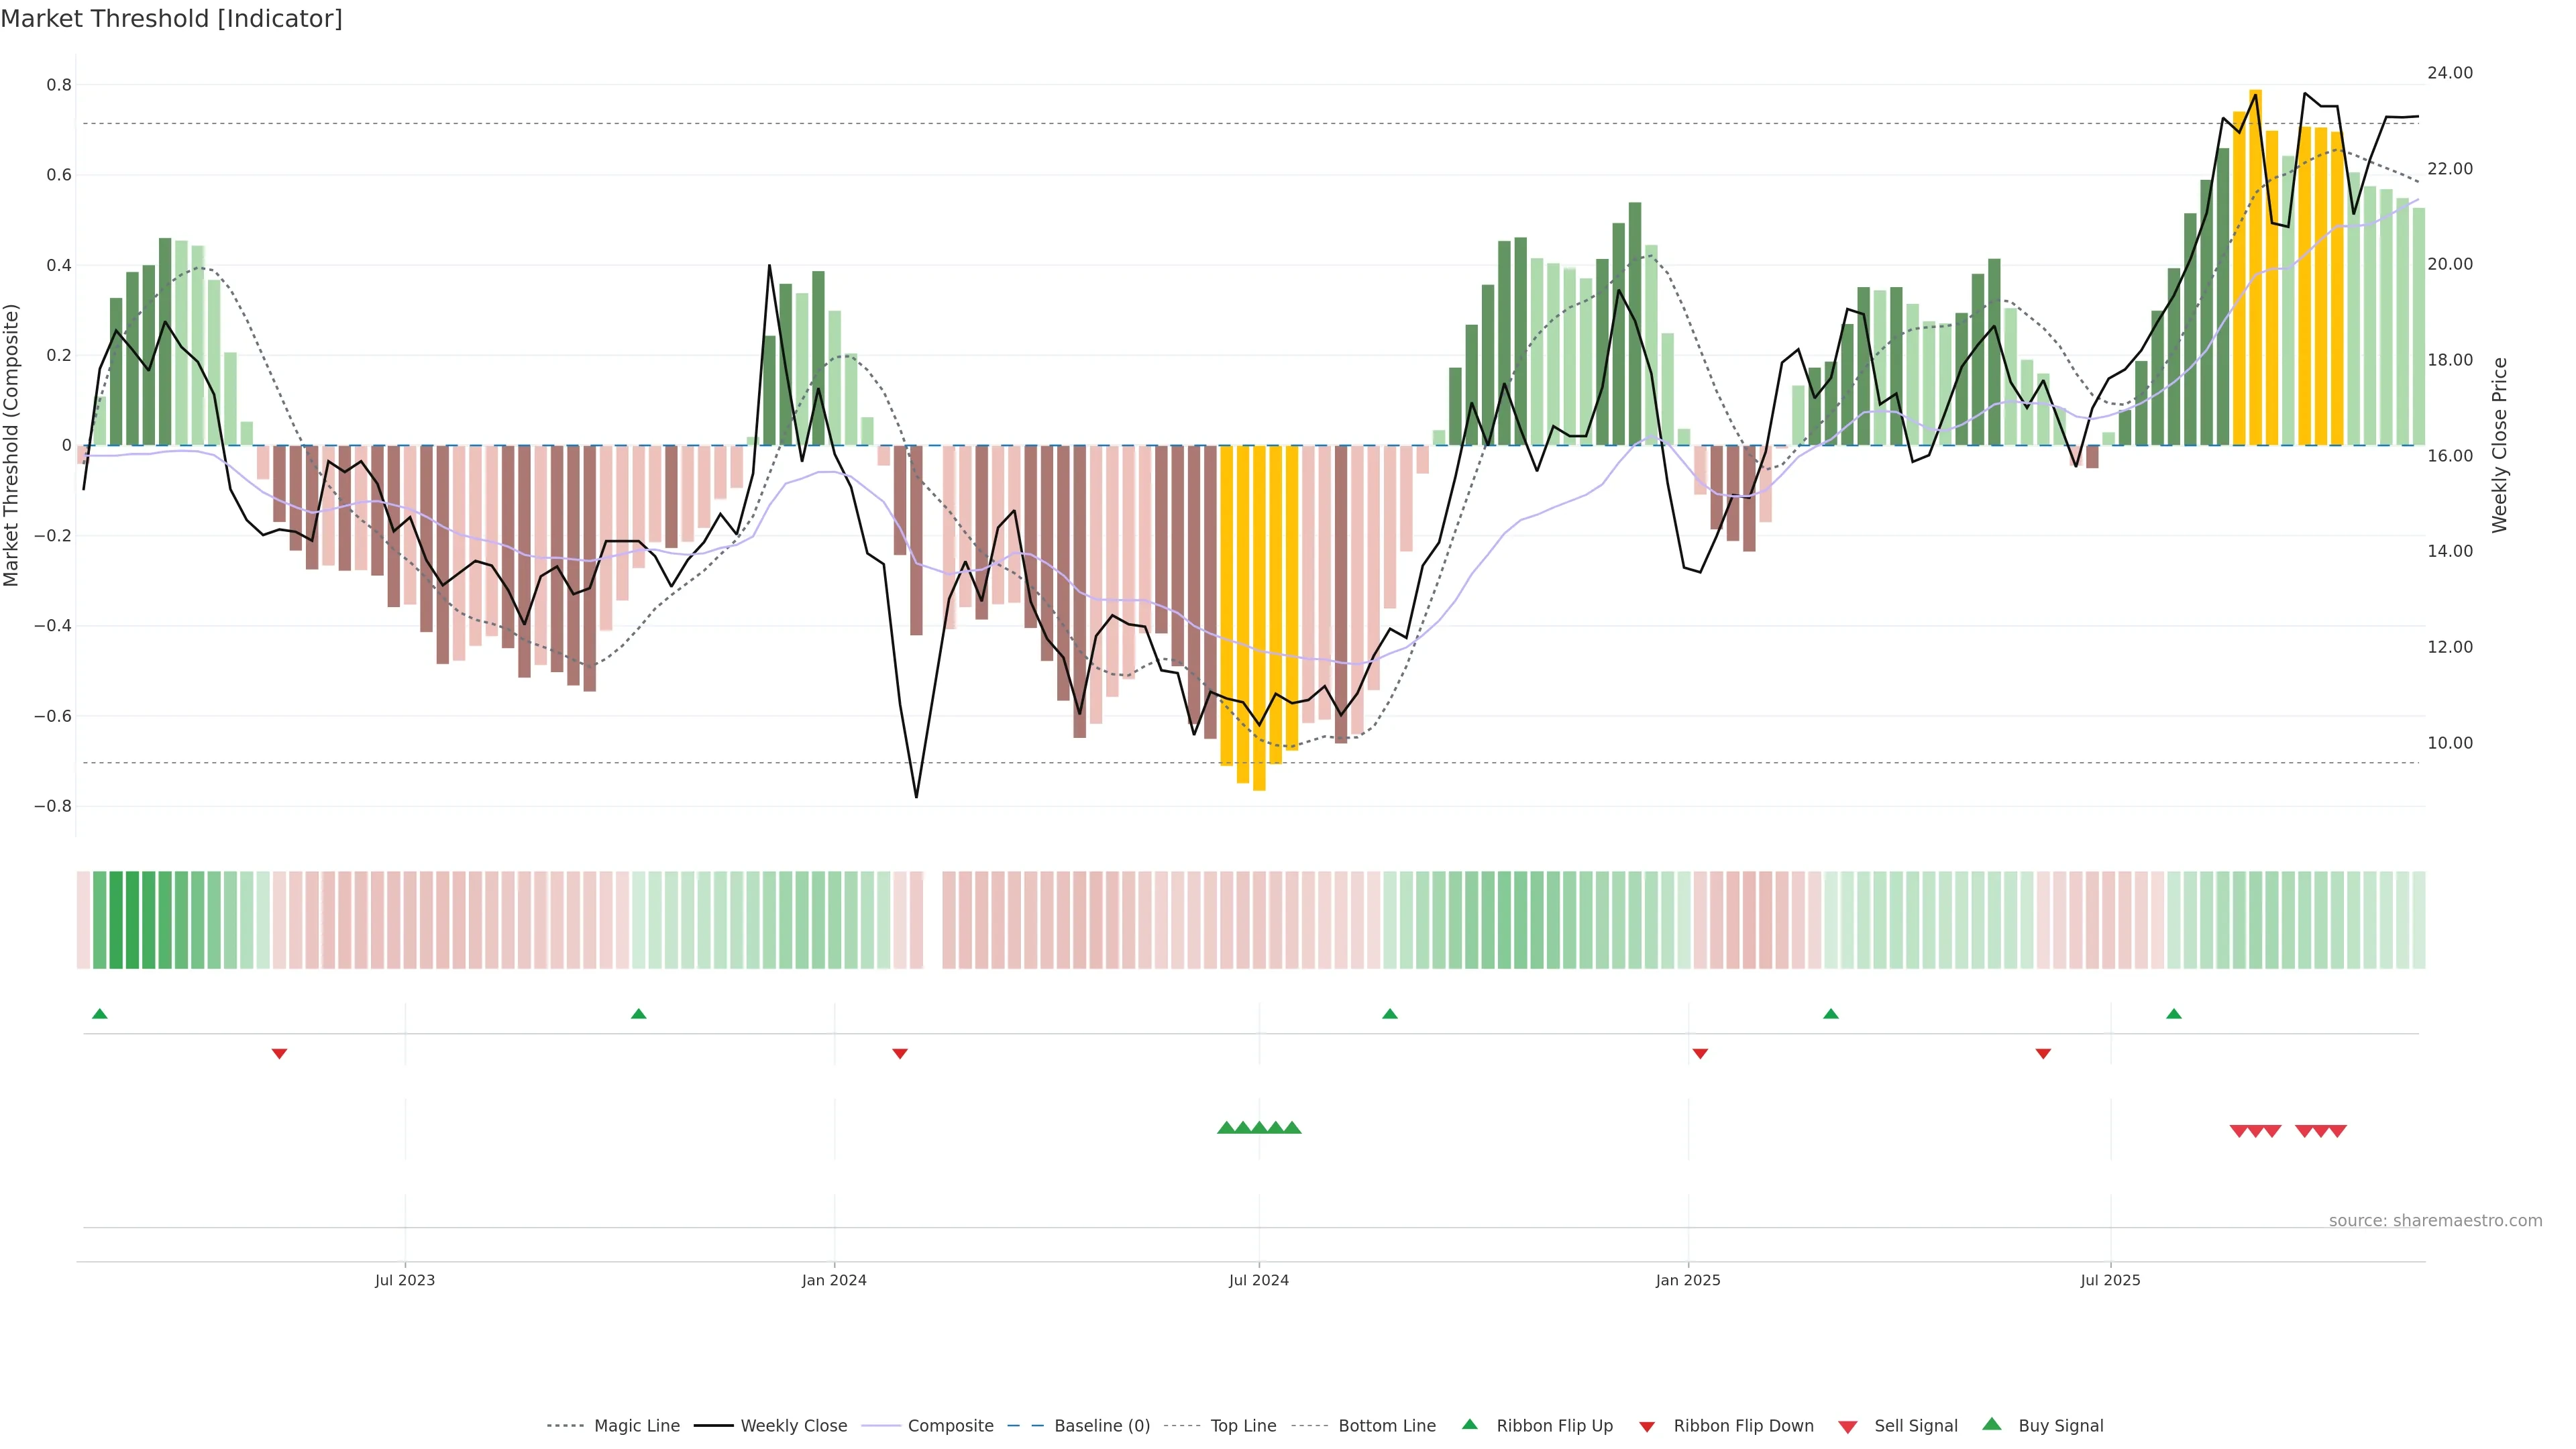The height and width of the screenshot is (1449, 2576).
Task: Toggle Weekly Close series in legend
Action: 793,1425
